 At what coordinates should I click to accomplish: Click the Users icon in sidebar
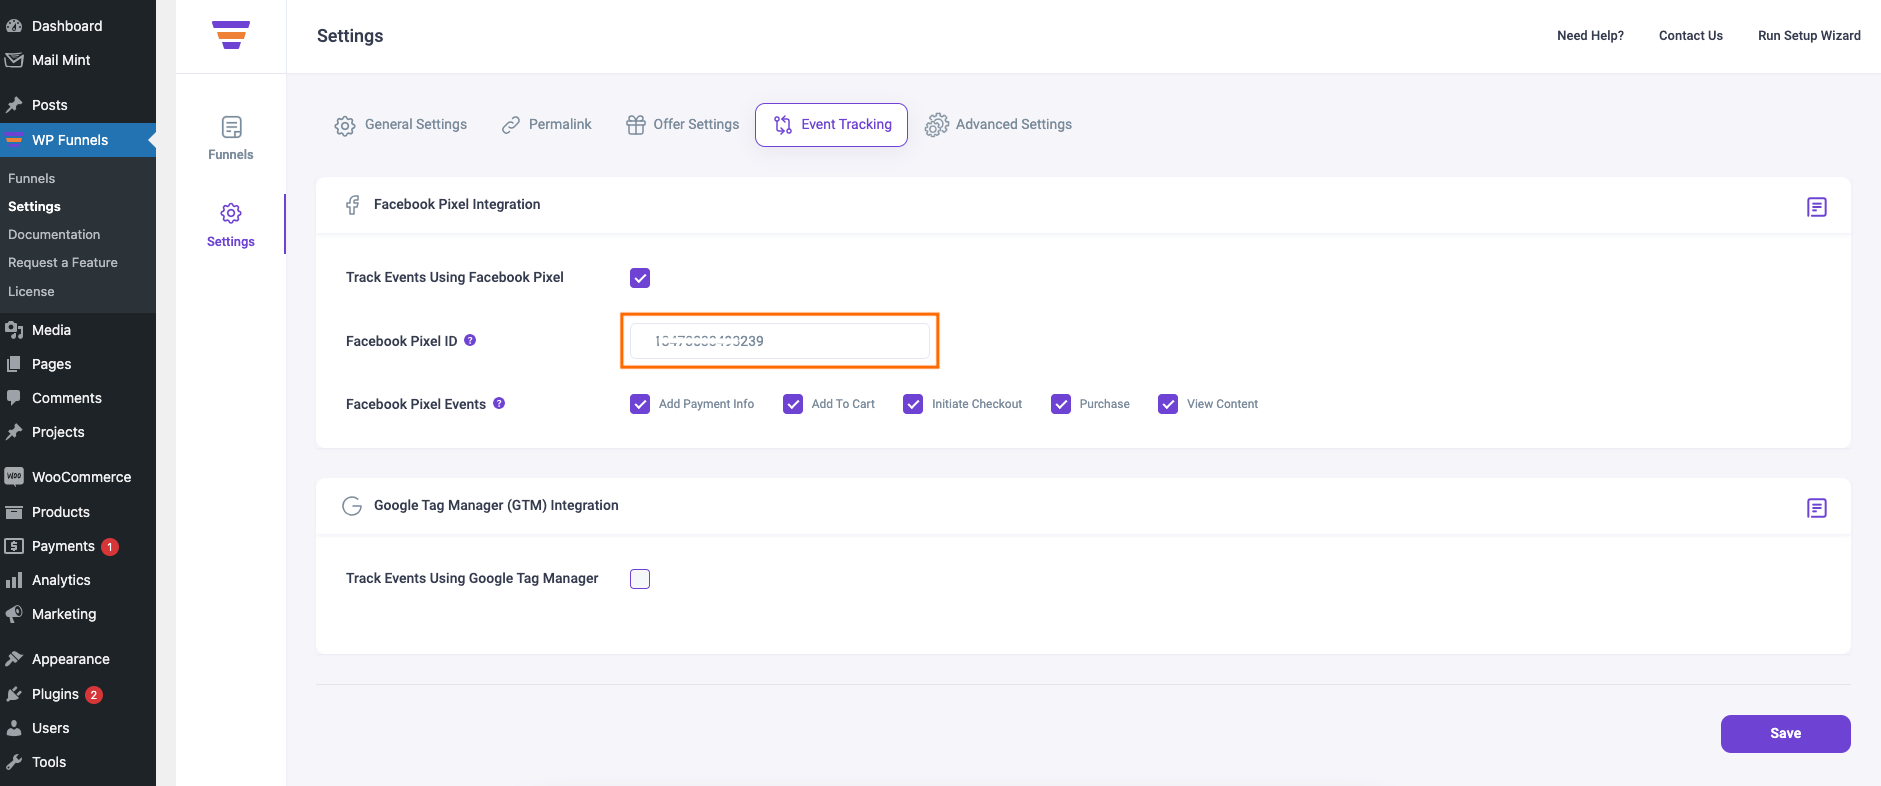click(14, 728)
